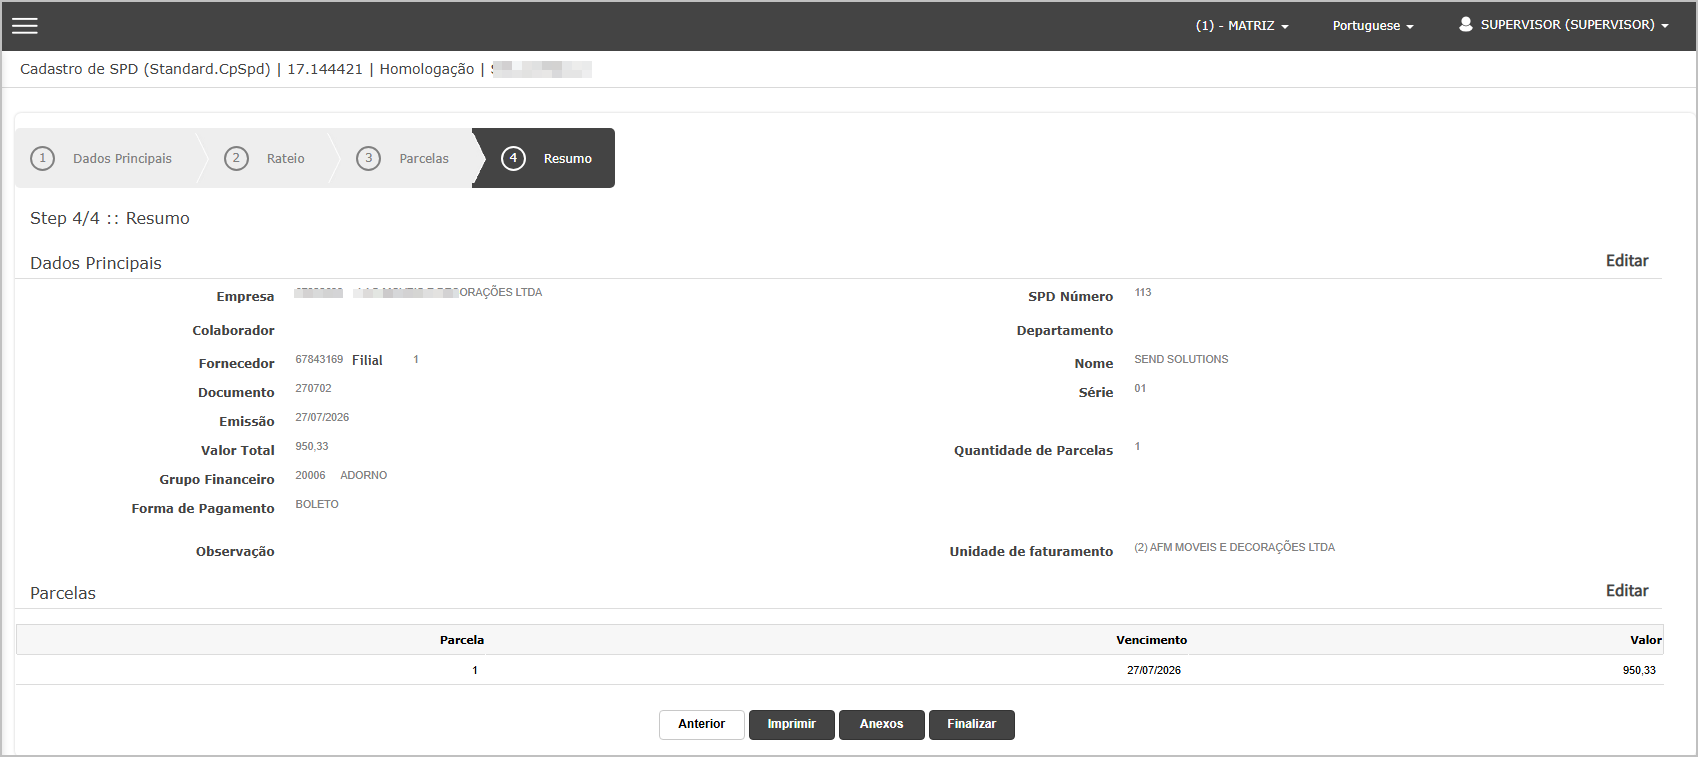The width and height of the screenshot is (1698, 757).
Task: Click Editar for Dados Principais section
Action: (1627, 261)
